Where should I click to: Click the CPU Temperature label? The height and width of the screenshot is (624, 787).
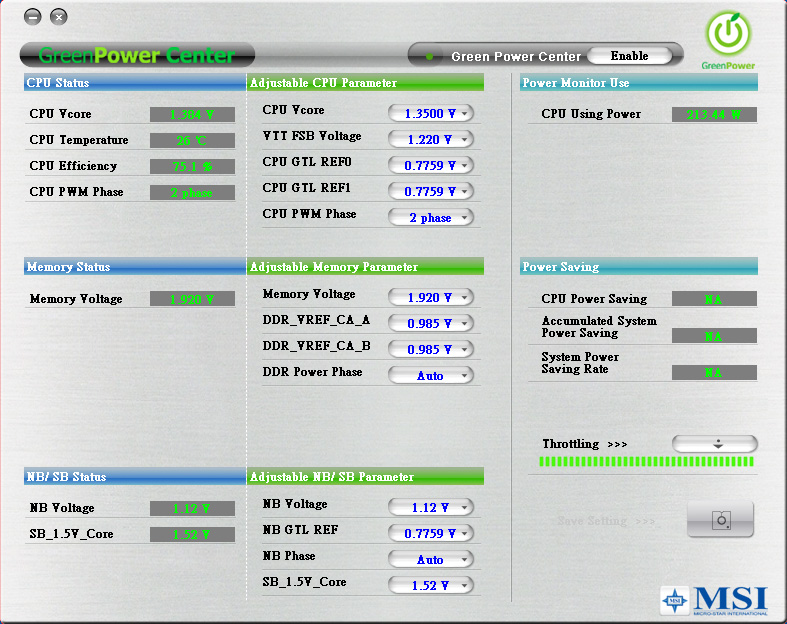[79, 140]
